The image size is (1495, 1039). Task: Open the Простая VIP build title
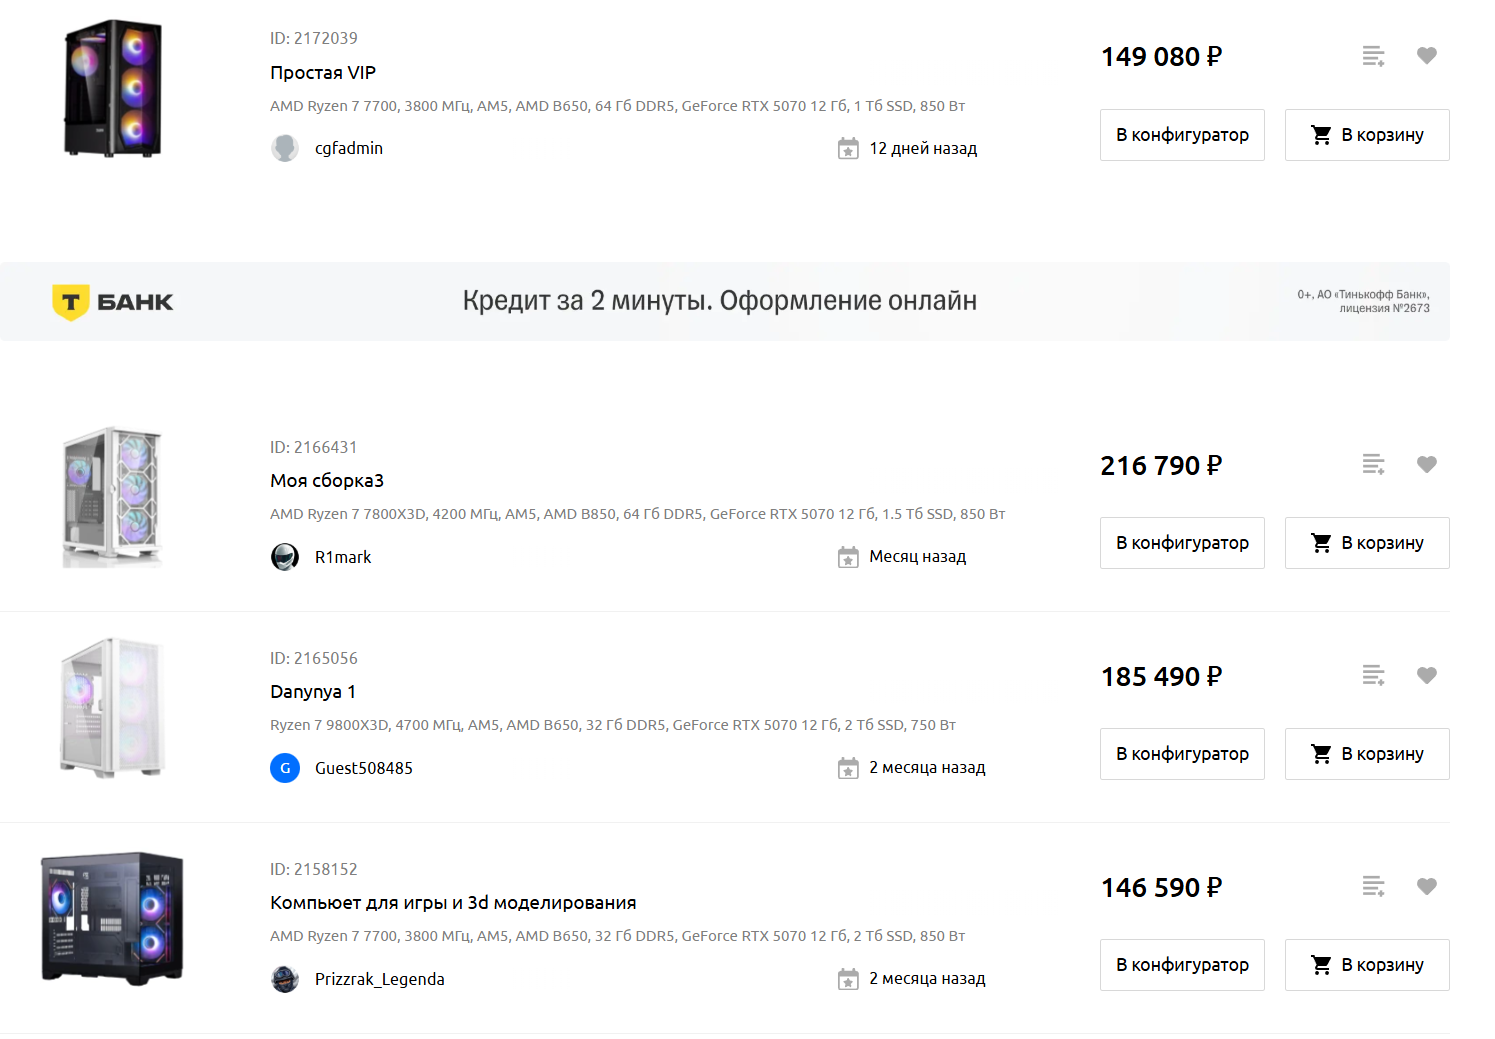pos(323,73)
